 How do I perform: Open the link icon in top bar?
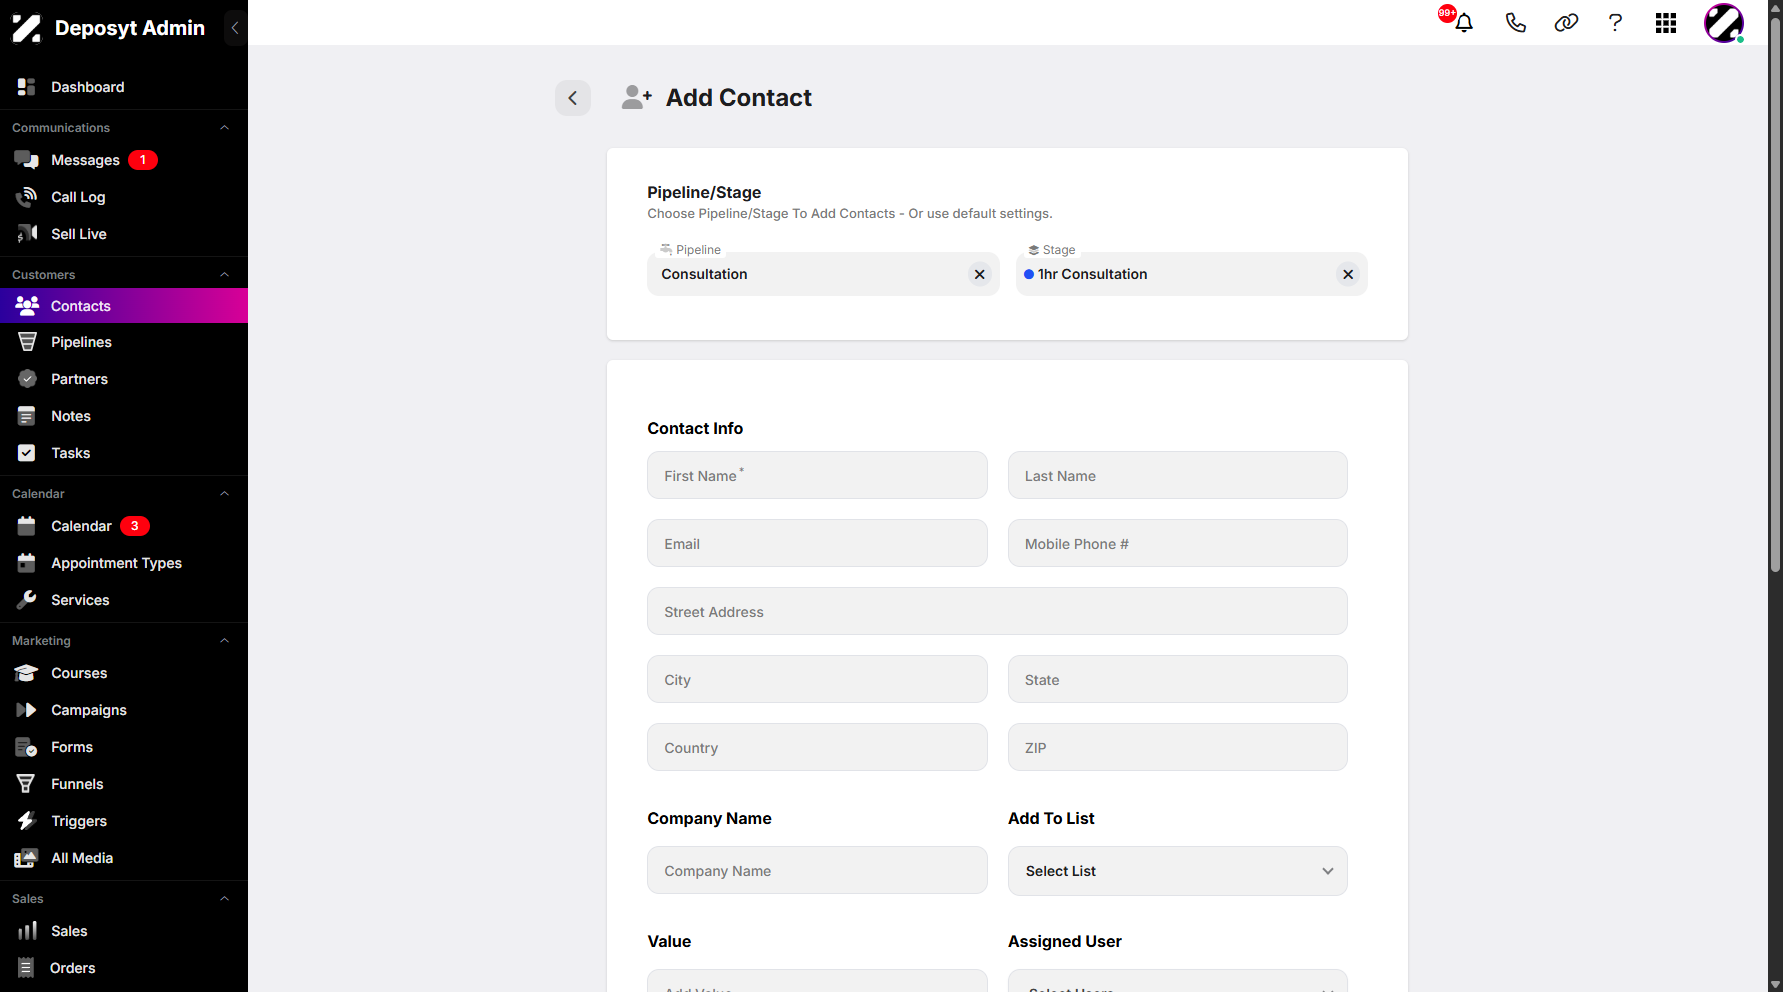point(1566,23)
